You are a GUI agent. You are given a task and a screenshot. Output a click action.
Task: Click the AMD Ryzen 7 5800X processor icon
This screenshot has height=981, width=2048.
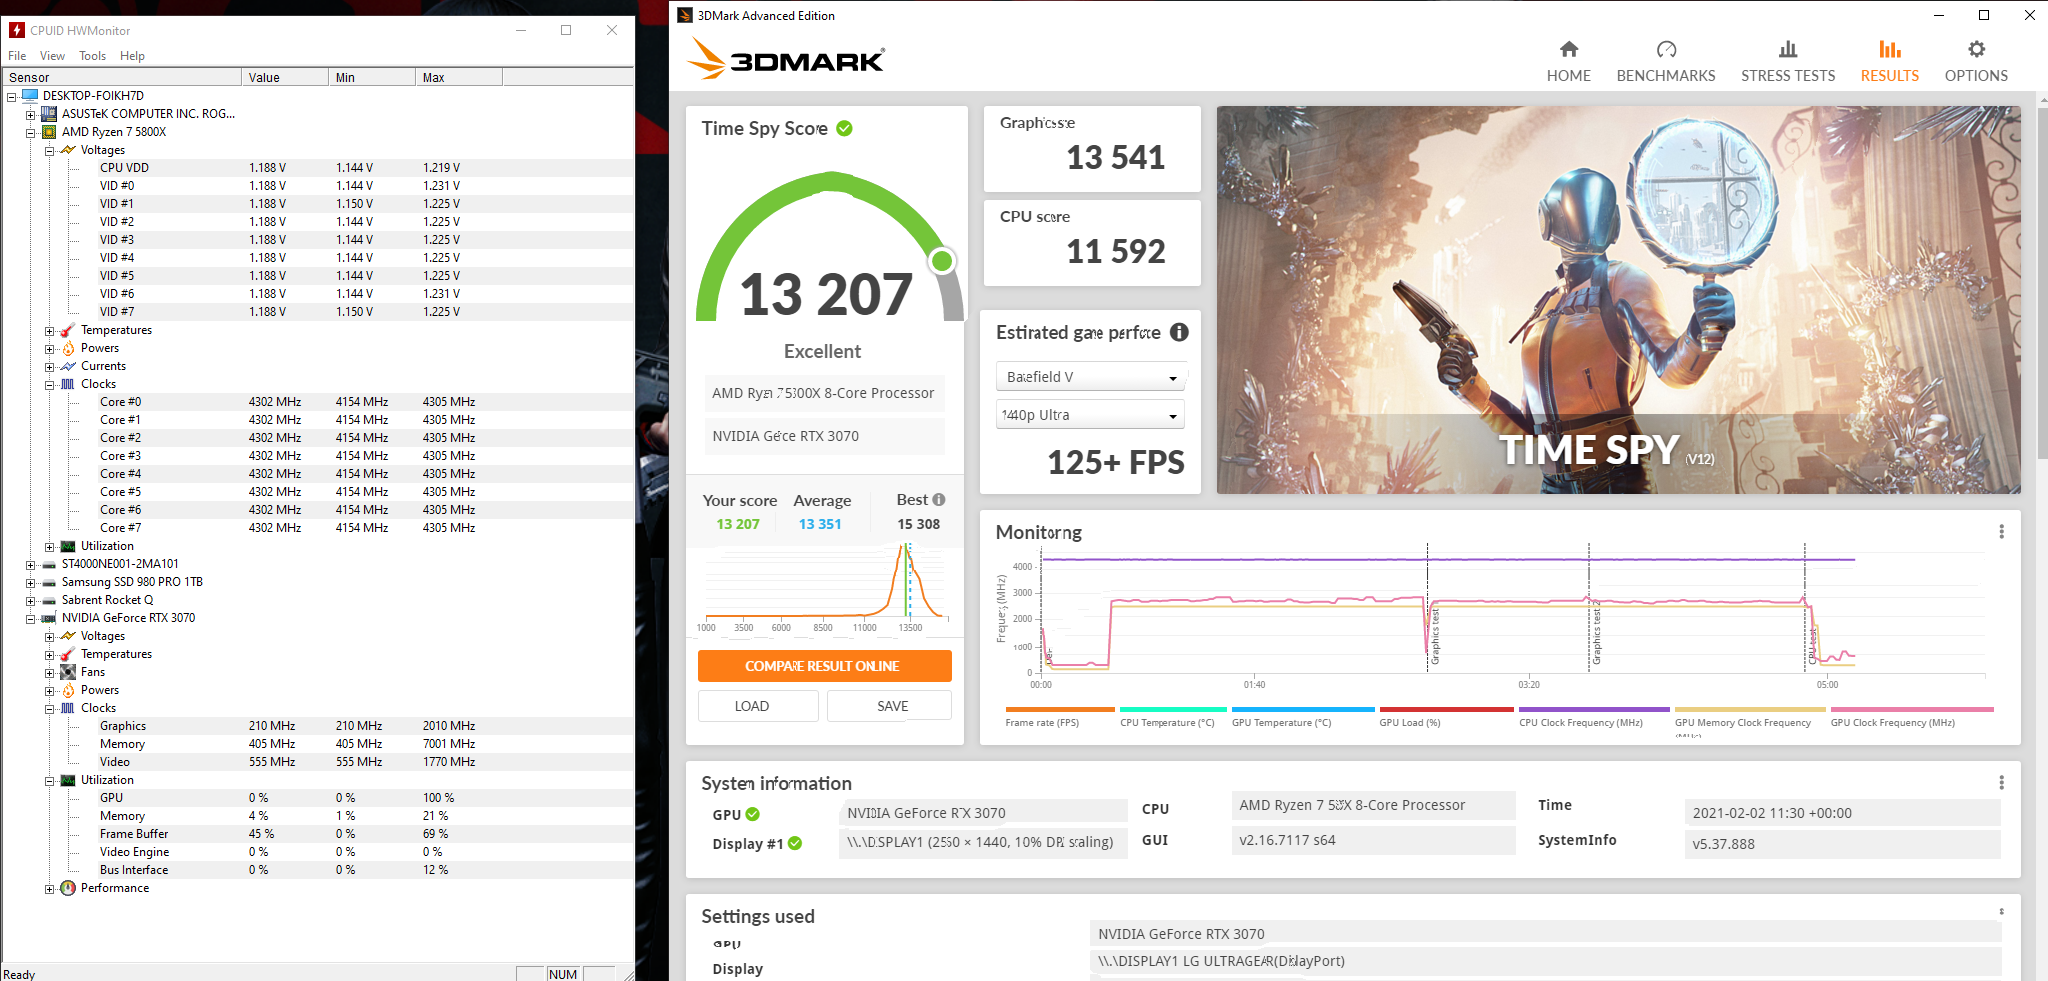point(49,132)
